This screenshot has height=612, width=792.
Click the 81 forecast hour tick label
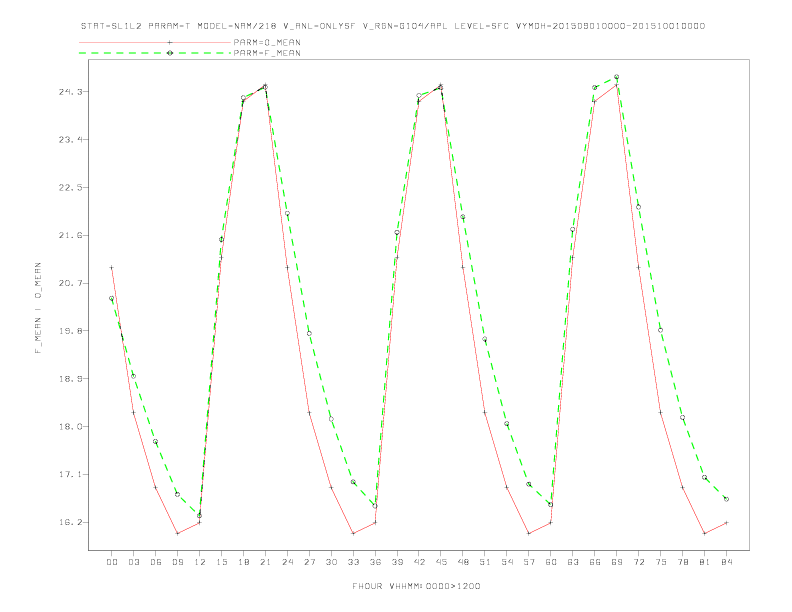(704, 562)
